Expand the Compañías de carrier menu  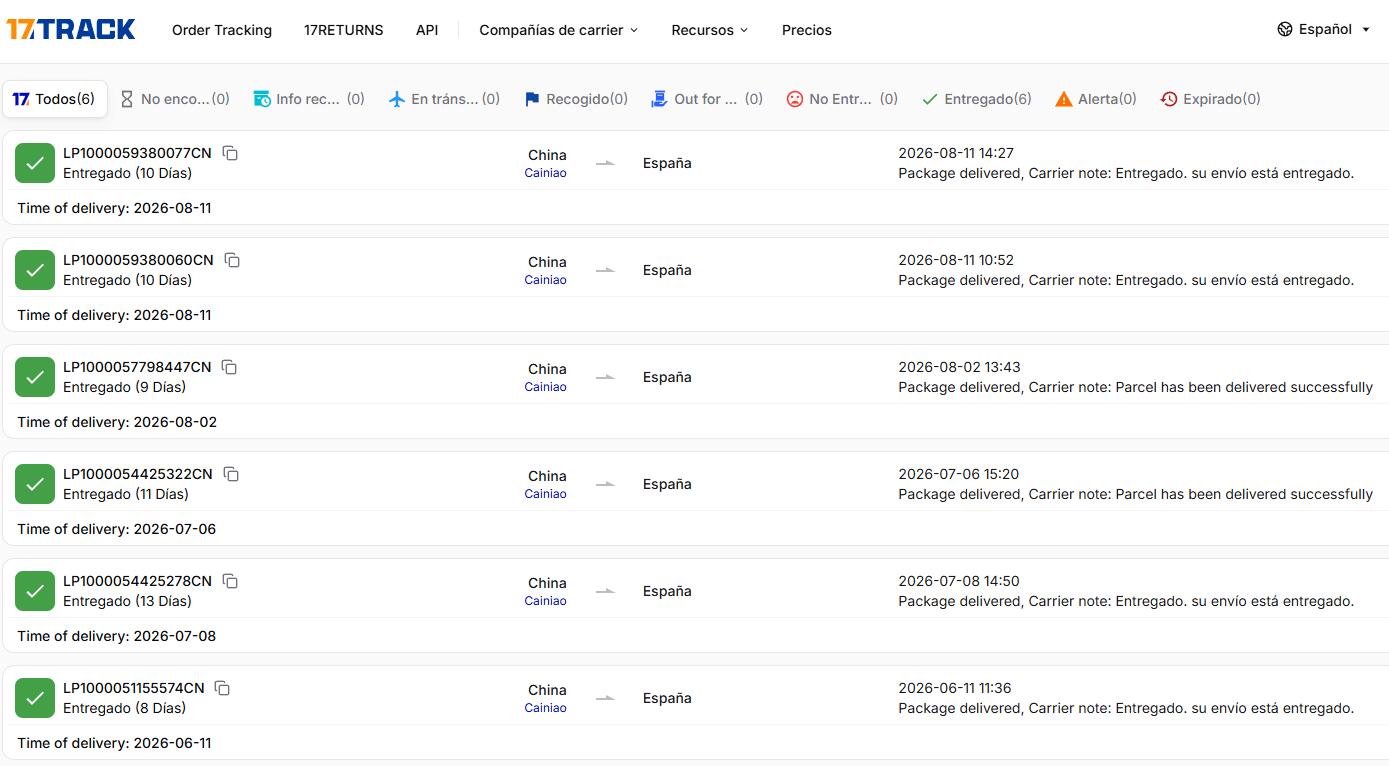[x=558, y=30]
